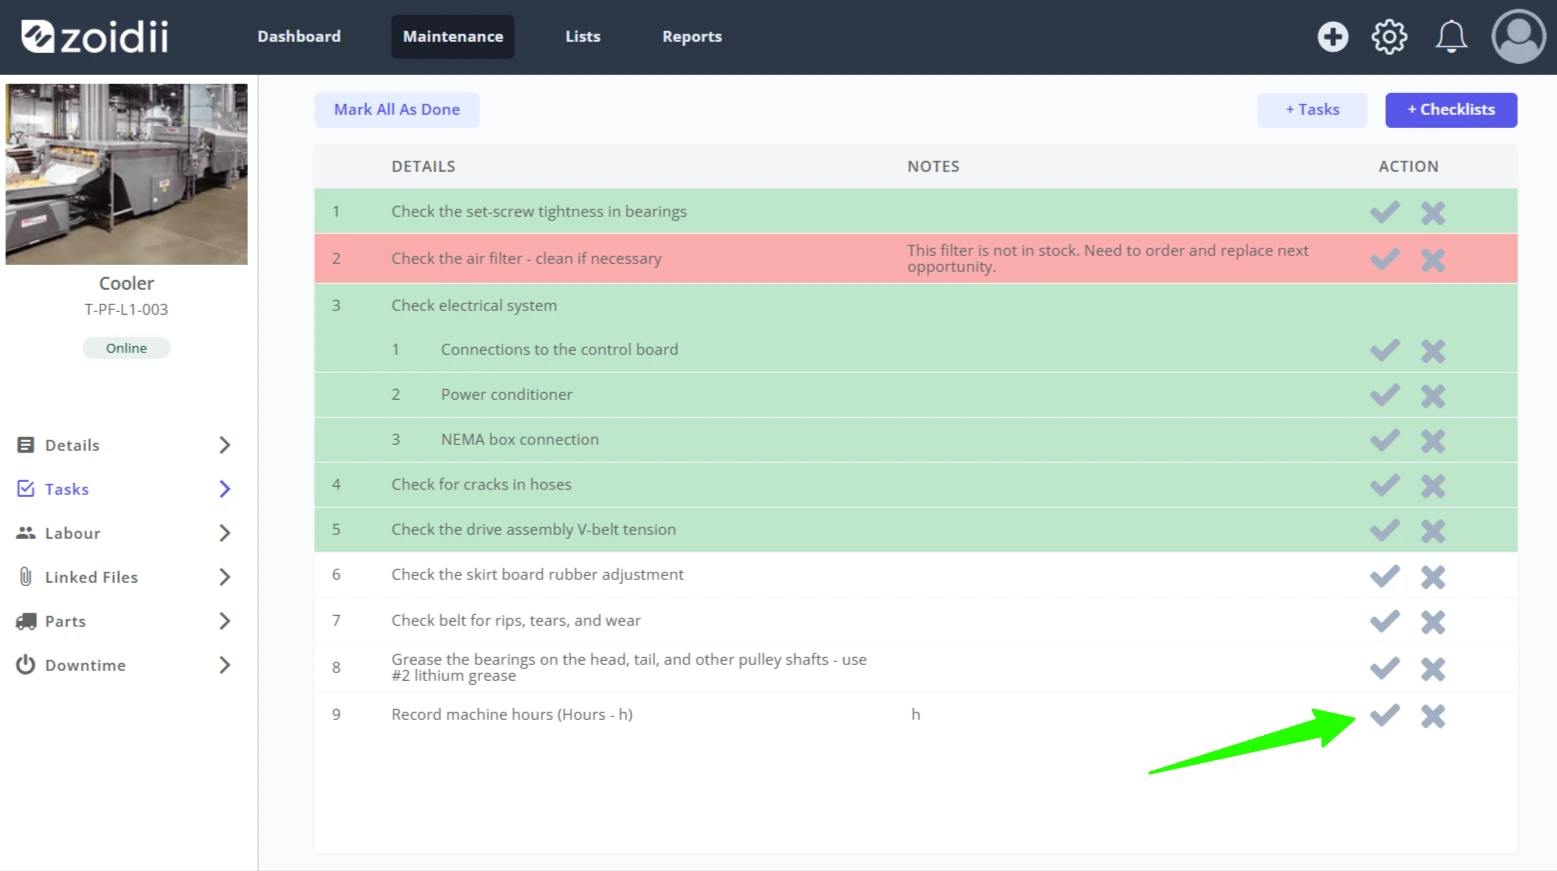This screenshot has width=1557, height=871.
Task: Mark NEMA box connection as failed
Action: point(1433,441)
